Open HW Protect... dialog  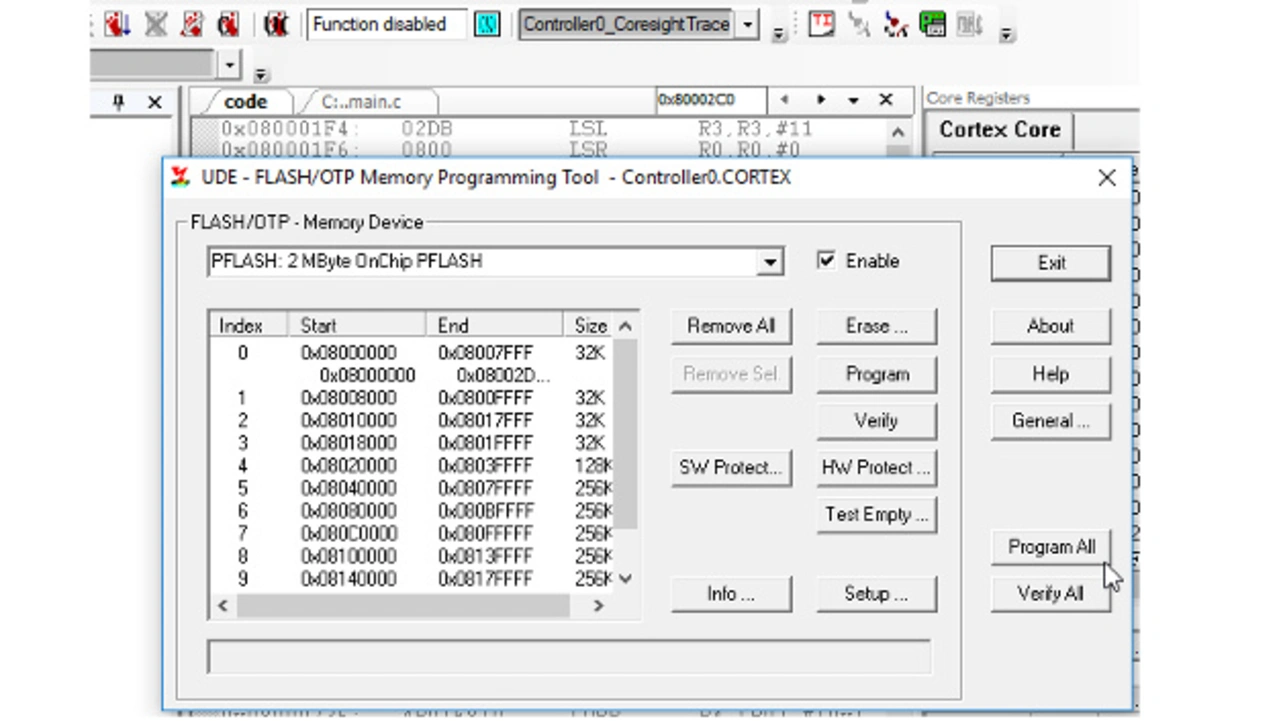(x=876, y=467)
